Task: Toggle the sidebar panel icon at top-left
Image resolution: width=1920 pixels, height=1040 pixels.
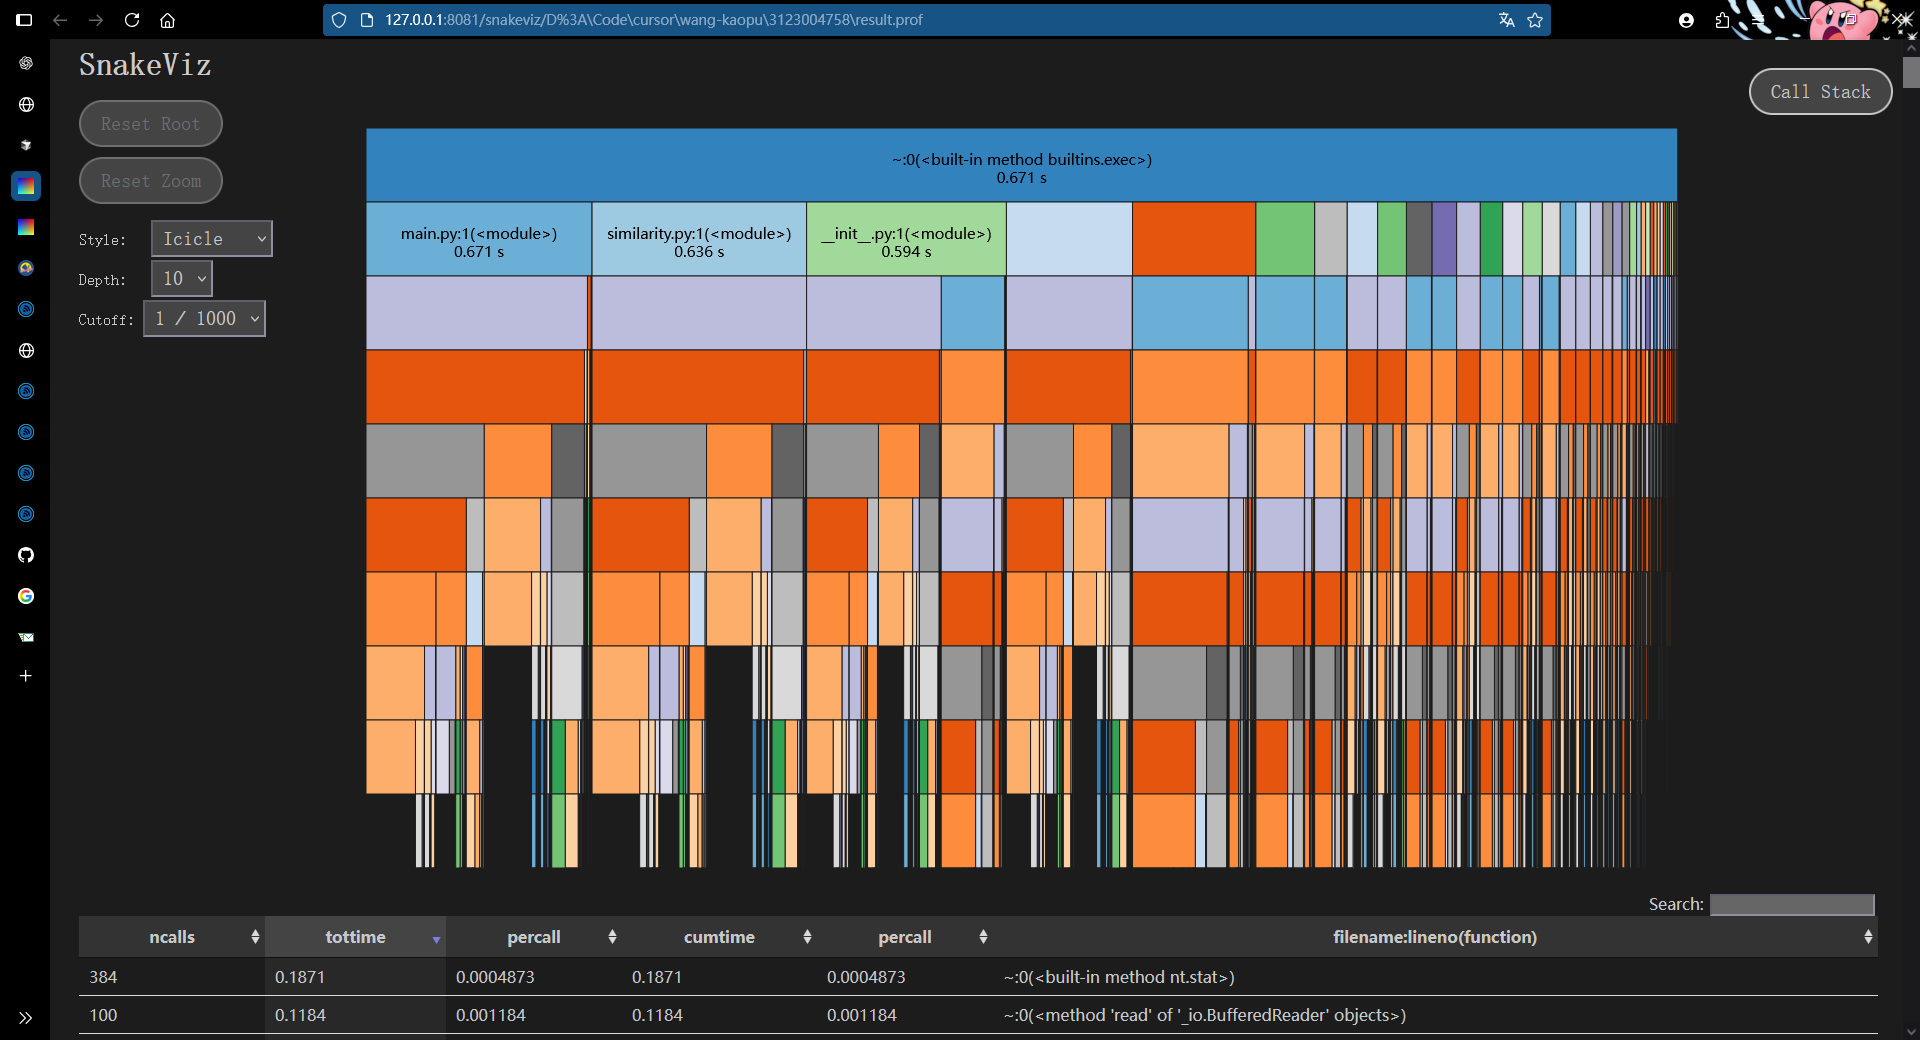Action: [x=24, y=20]
